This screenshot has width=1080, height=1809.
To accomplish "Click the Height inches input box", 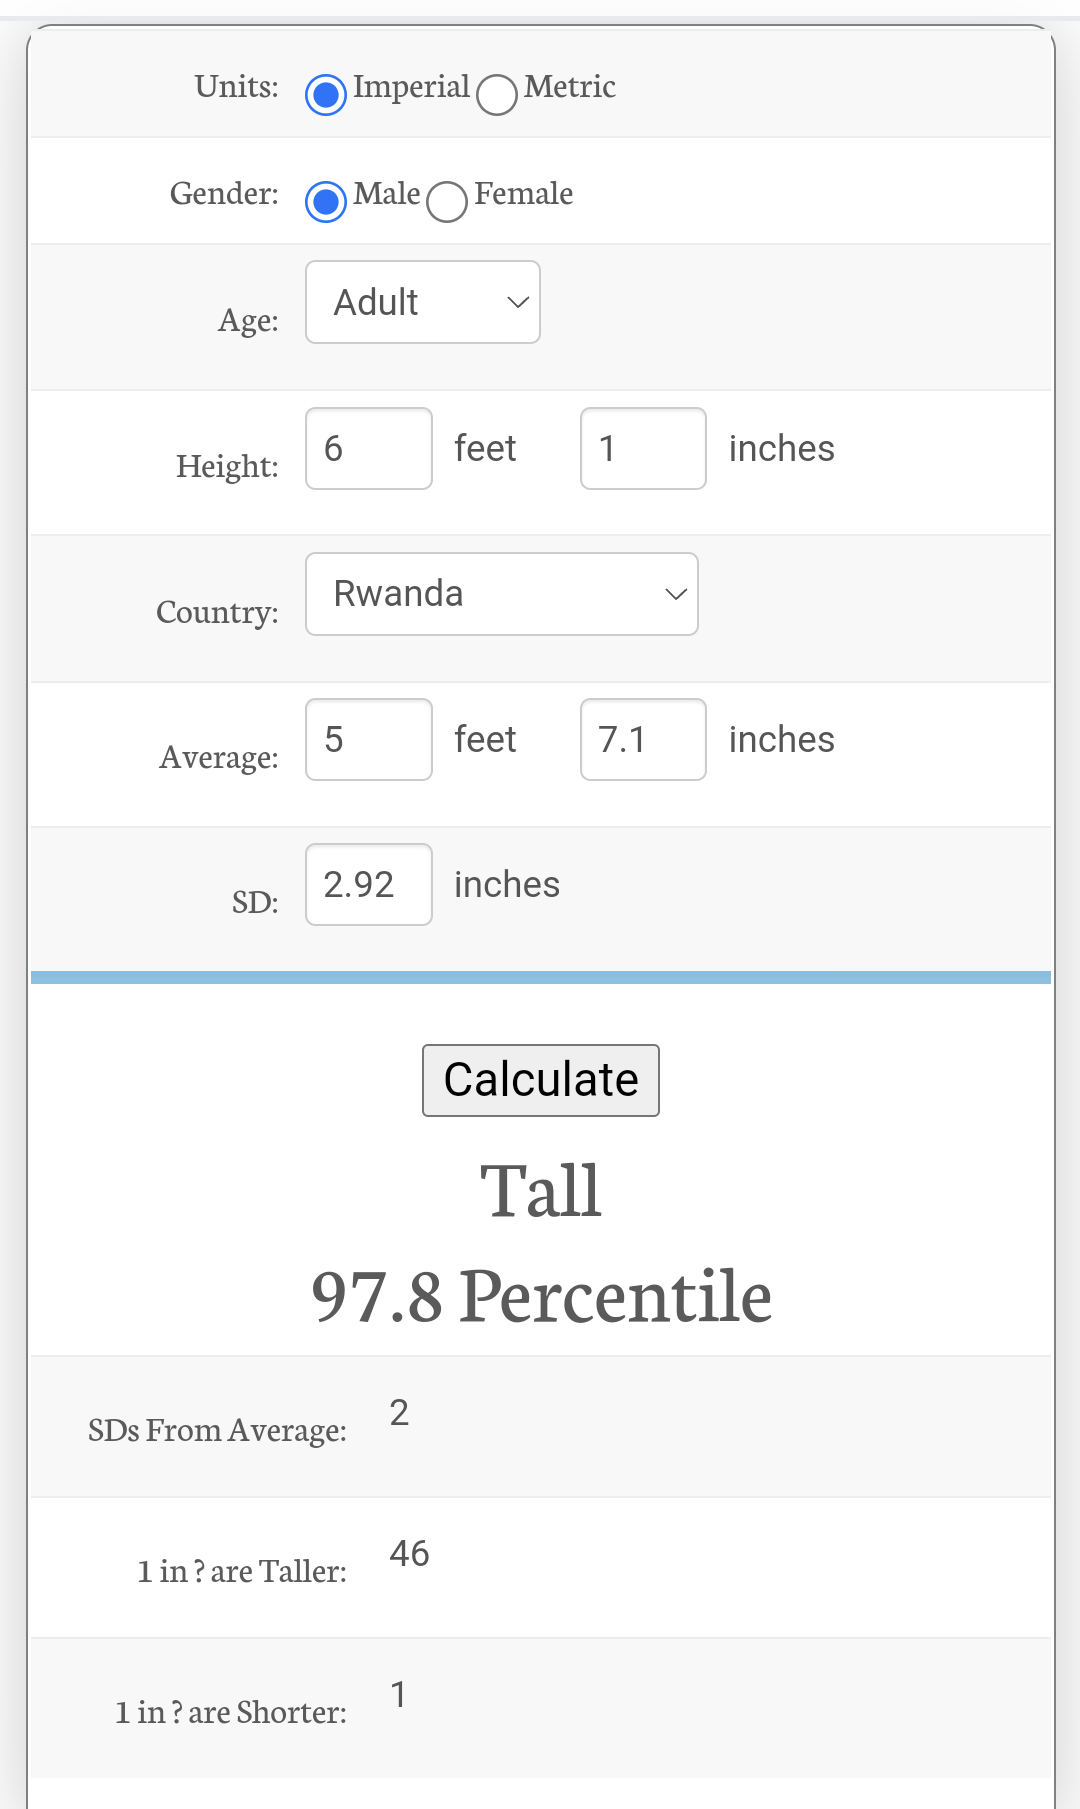I will (643, 448).
